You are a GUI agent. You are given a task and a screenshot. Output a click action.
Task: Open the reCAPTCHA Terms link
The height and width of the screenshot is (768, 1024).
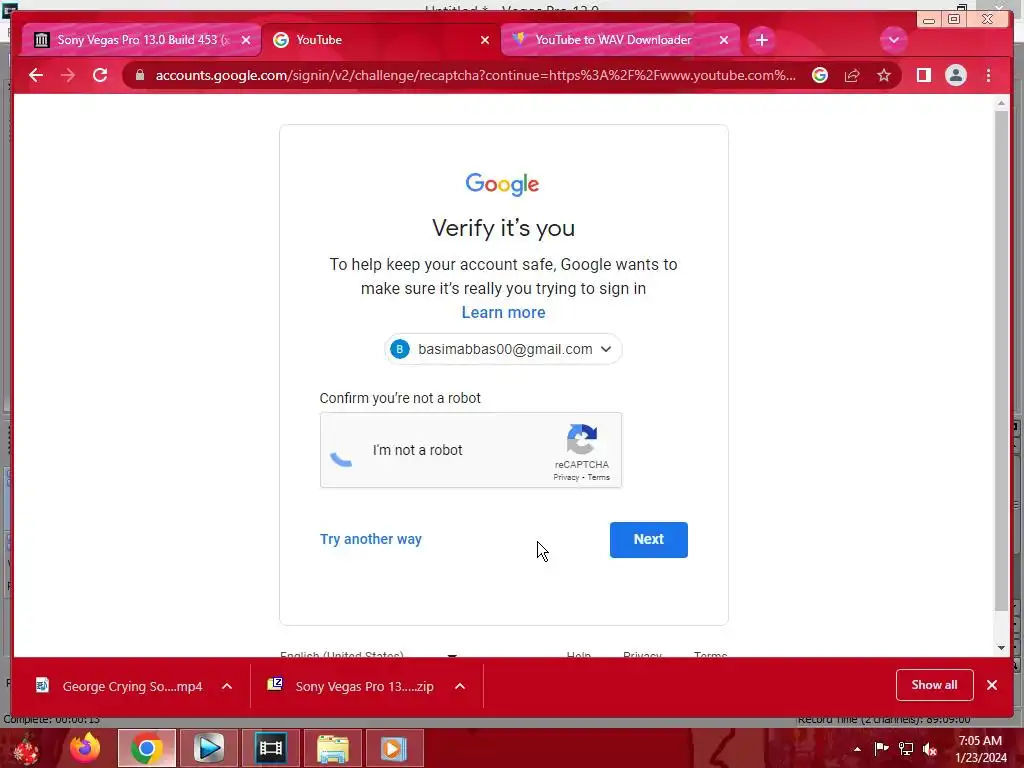(x=598, y=477)
